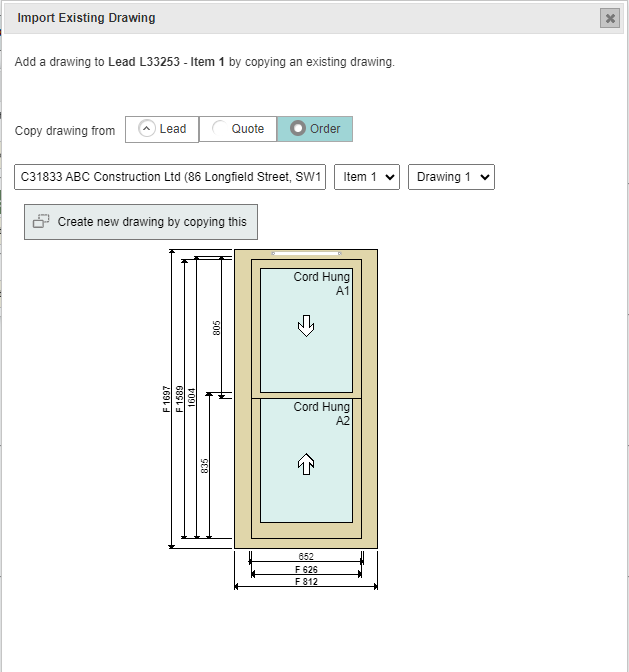Click the F 812 overall width dimension
Screen dimensions: 629x672
coord(306,581)
